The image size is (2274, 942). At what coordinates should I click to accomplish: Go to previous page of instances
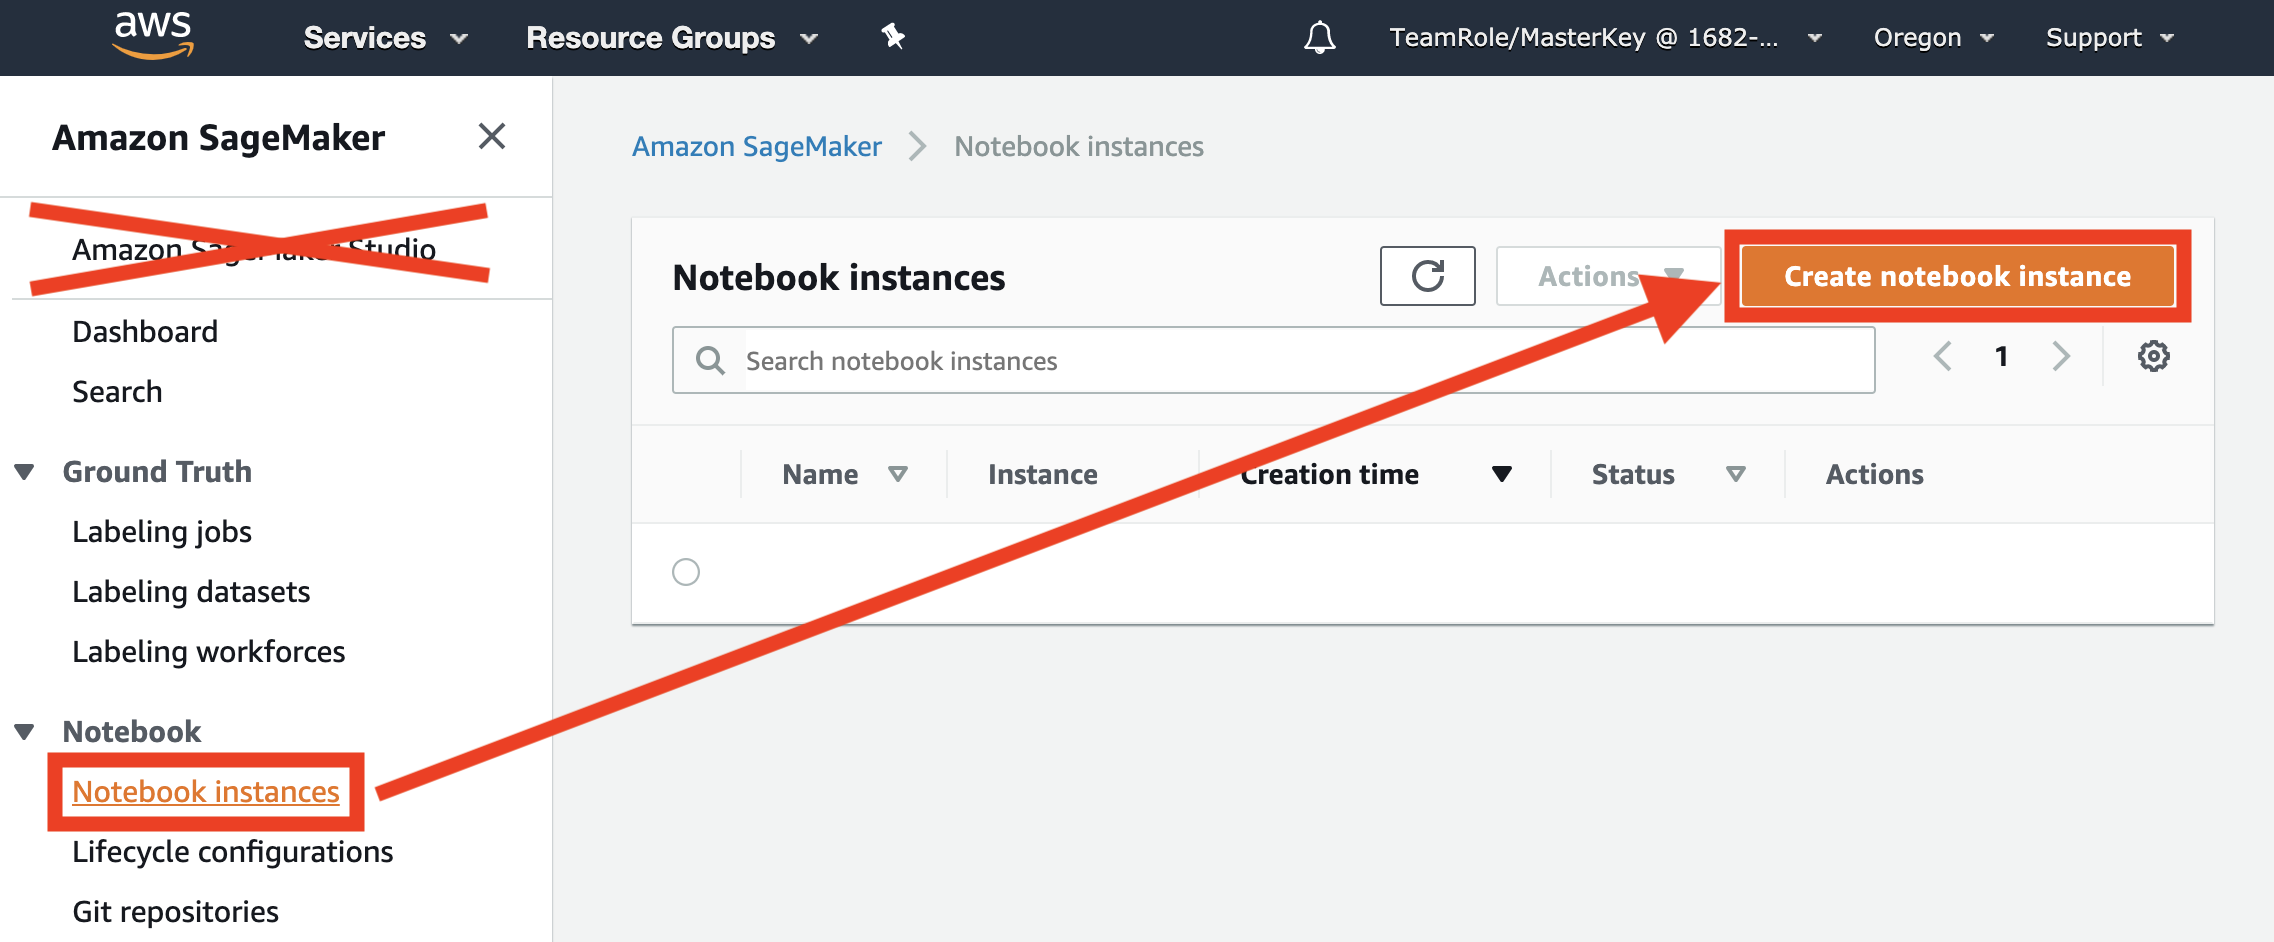coord(1942,356)
